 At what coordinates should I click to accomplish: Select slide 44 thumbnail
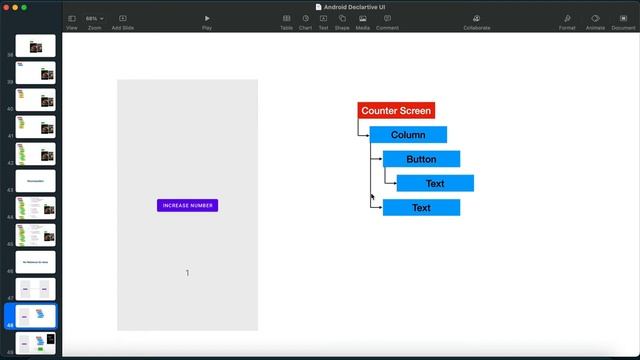[x=36, y=208]
